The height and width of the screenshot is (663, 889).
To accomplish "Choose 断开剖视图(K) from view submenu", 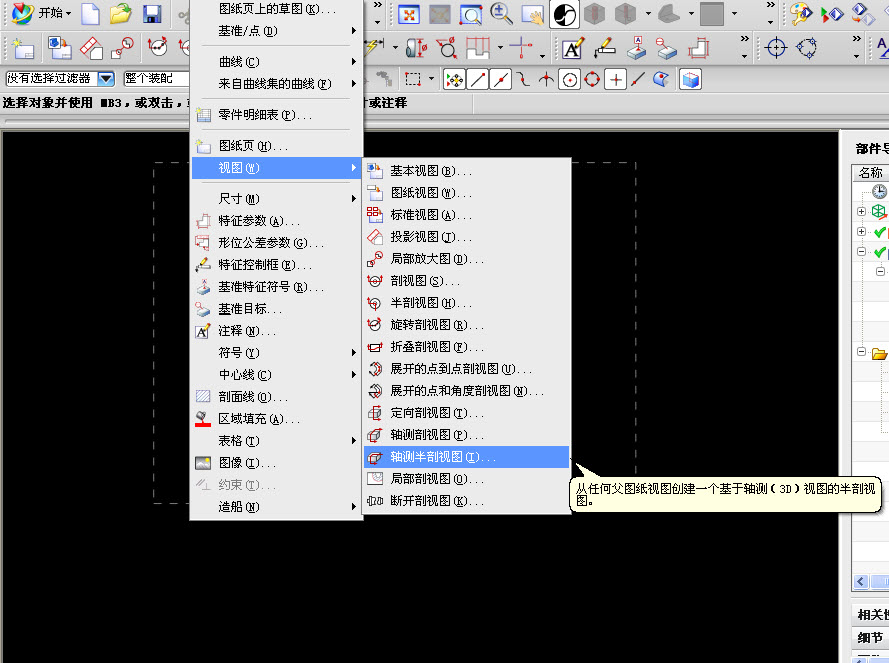I will tap(466, 501).
